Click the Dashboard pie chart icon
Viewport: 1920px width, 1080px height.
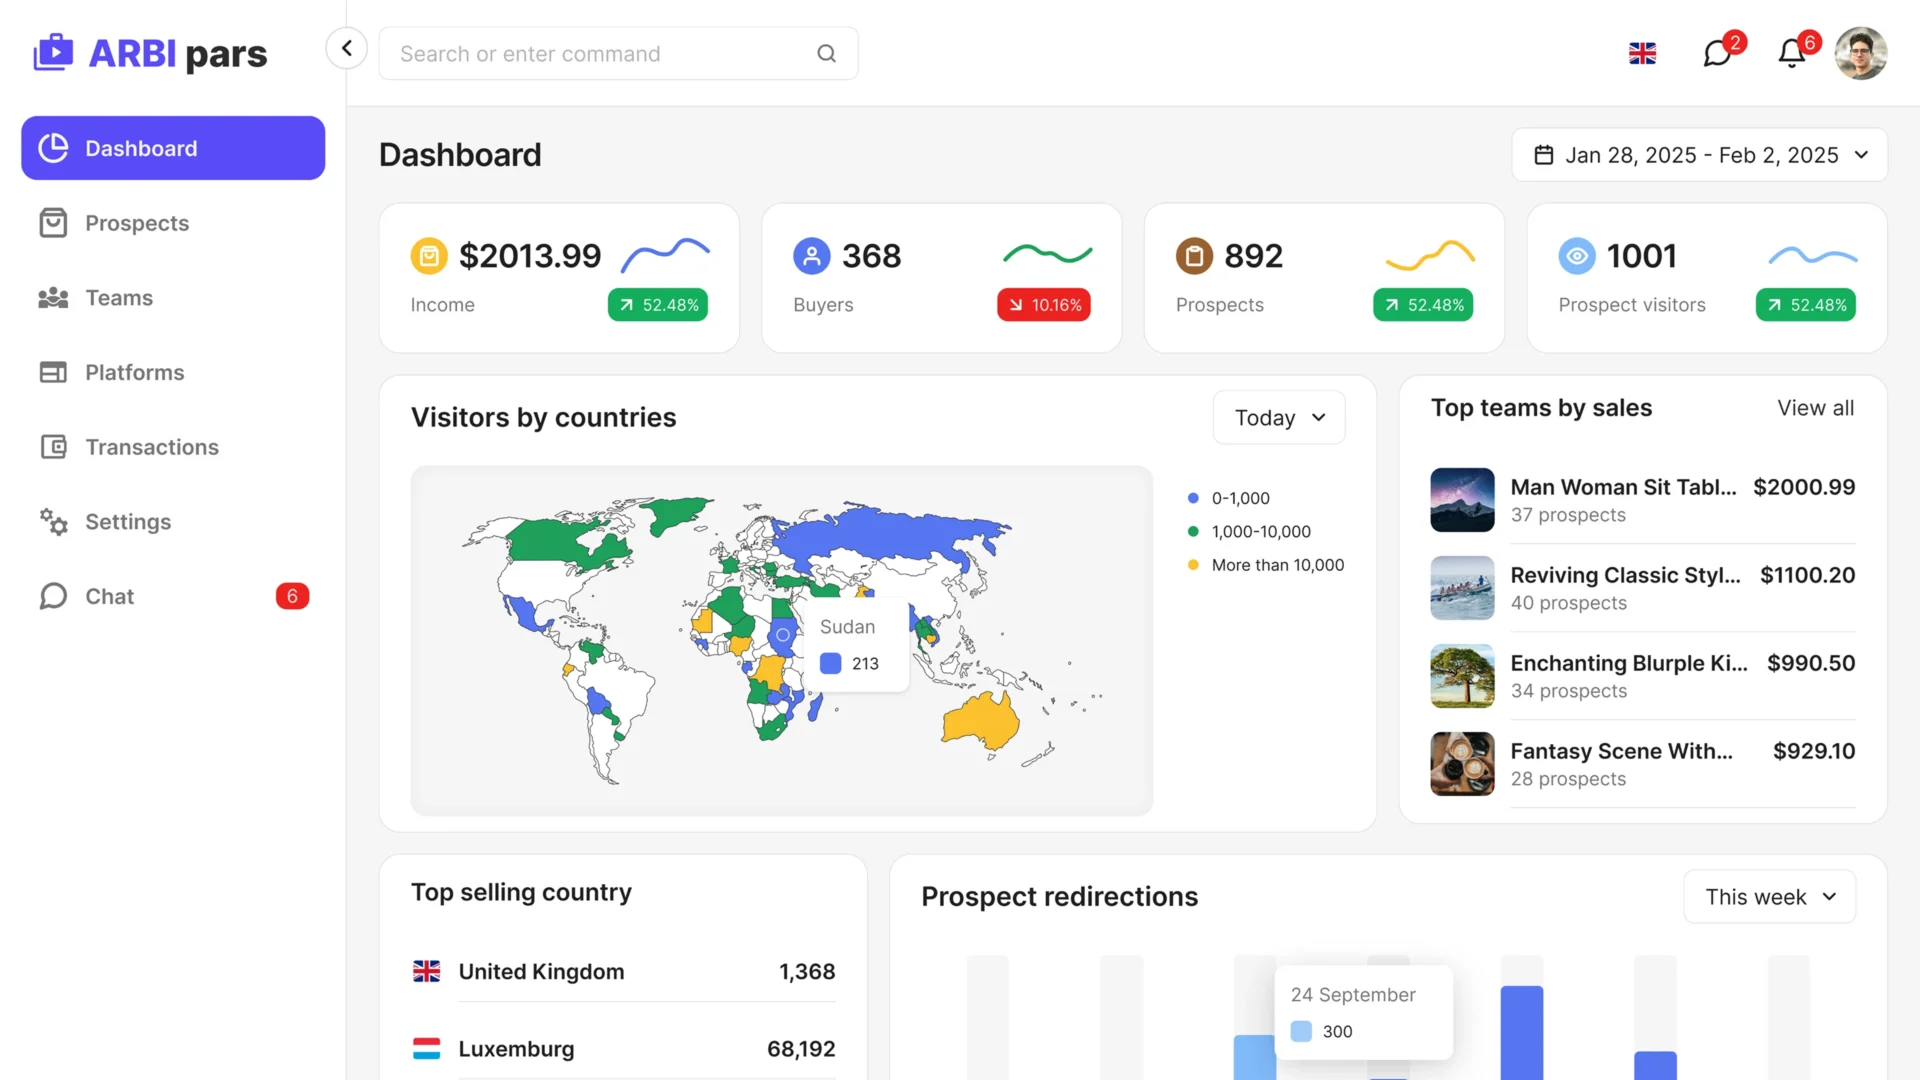click(53, 148)
